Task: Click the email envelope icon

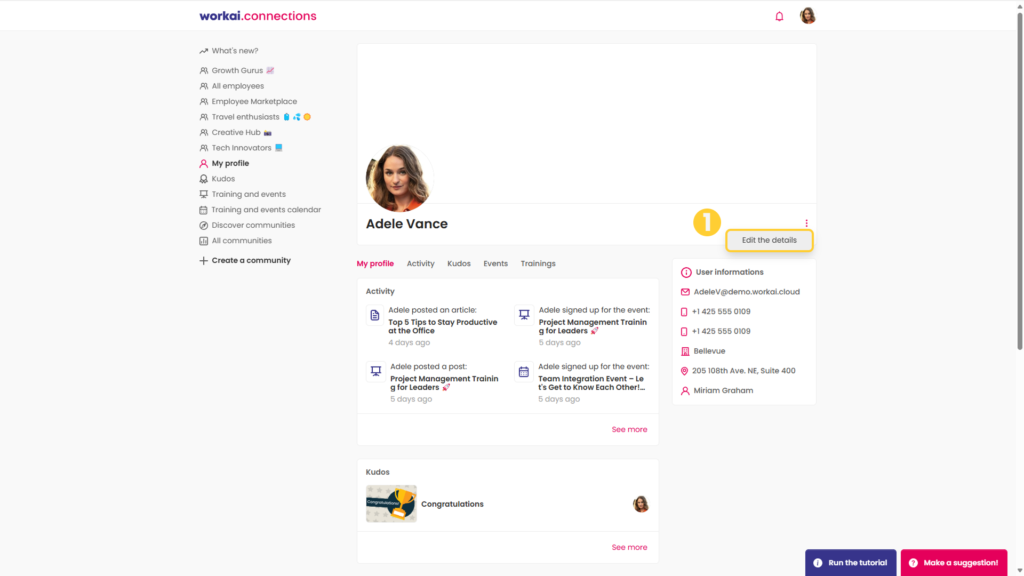Action: (x=685, y=292)
